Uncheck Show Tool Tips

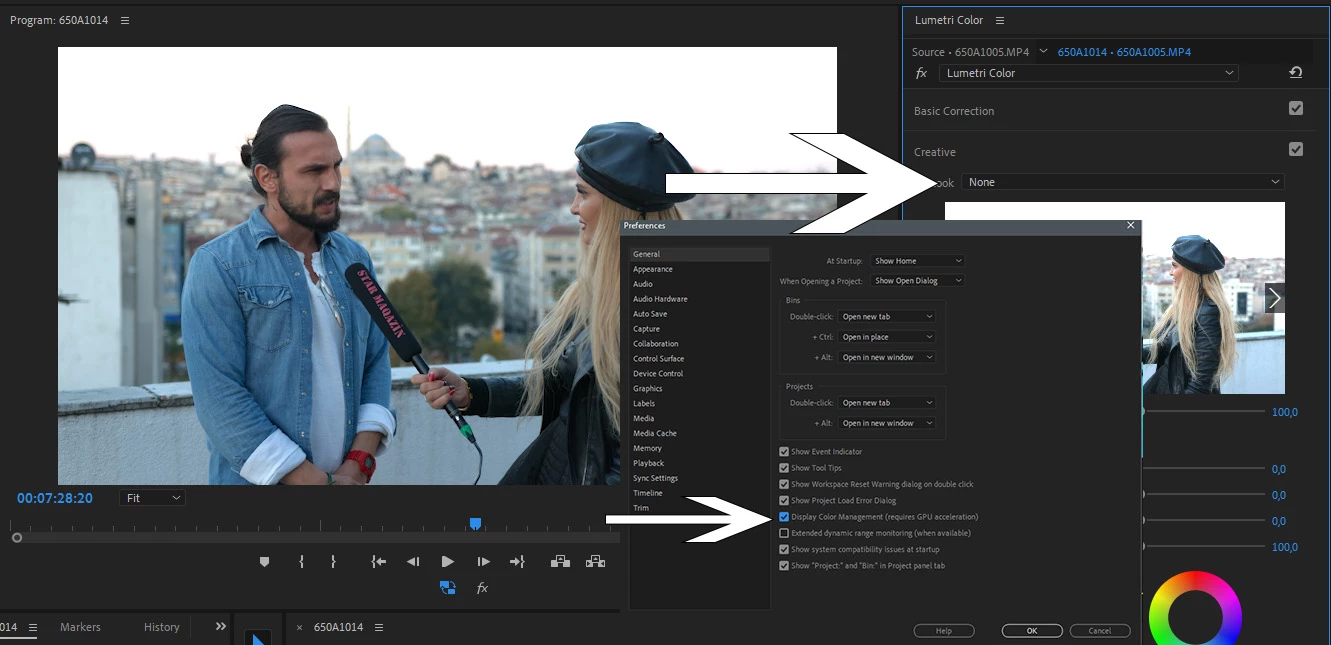tap(784, 468)
